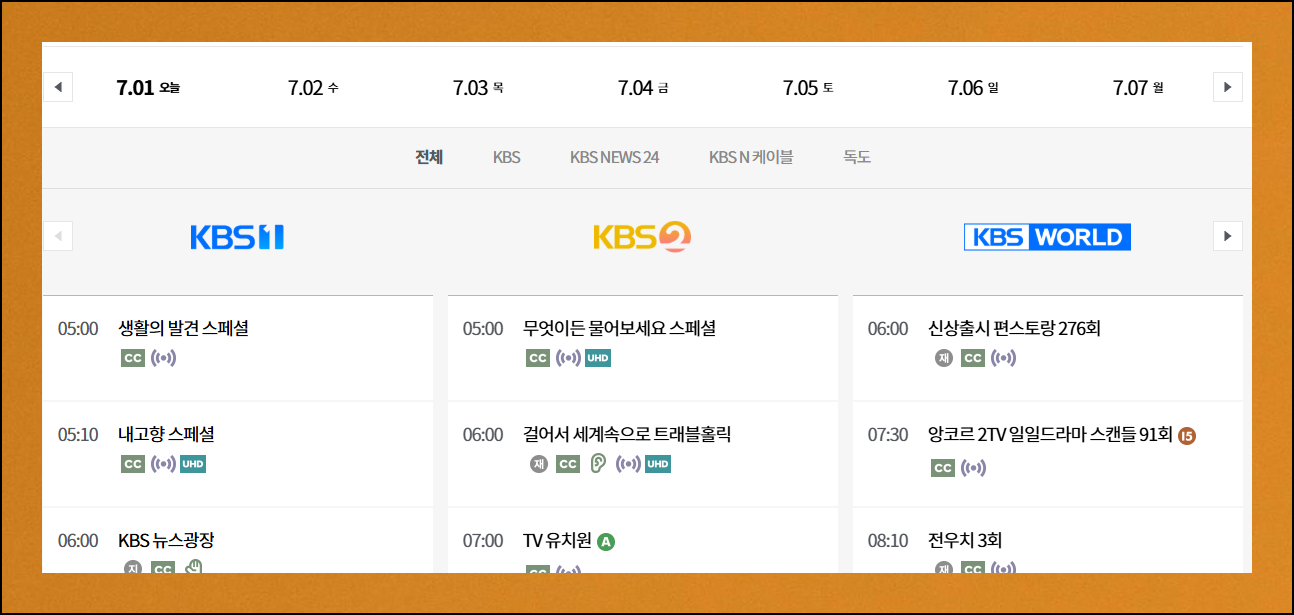1294x615 pixels.
Task: Open program TV 유치원
Action: (x=556, y=540)
